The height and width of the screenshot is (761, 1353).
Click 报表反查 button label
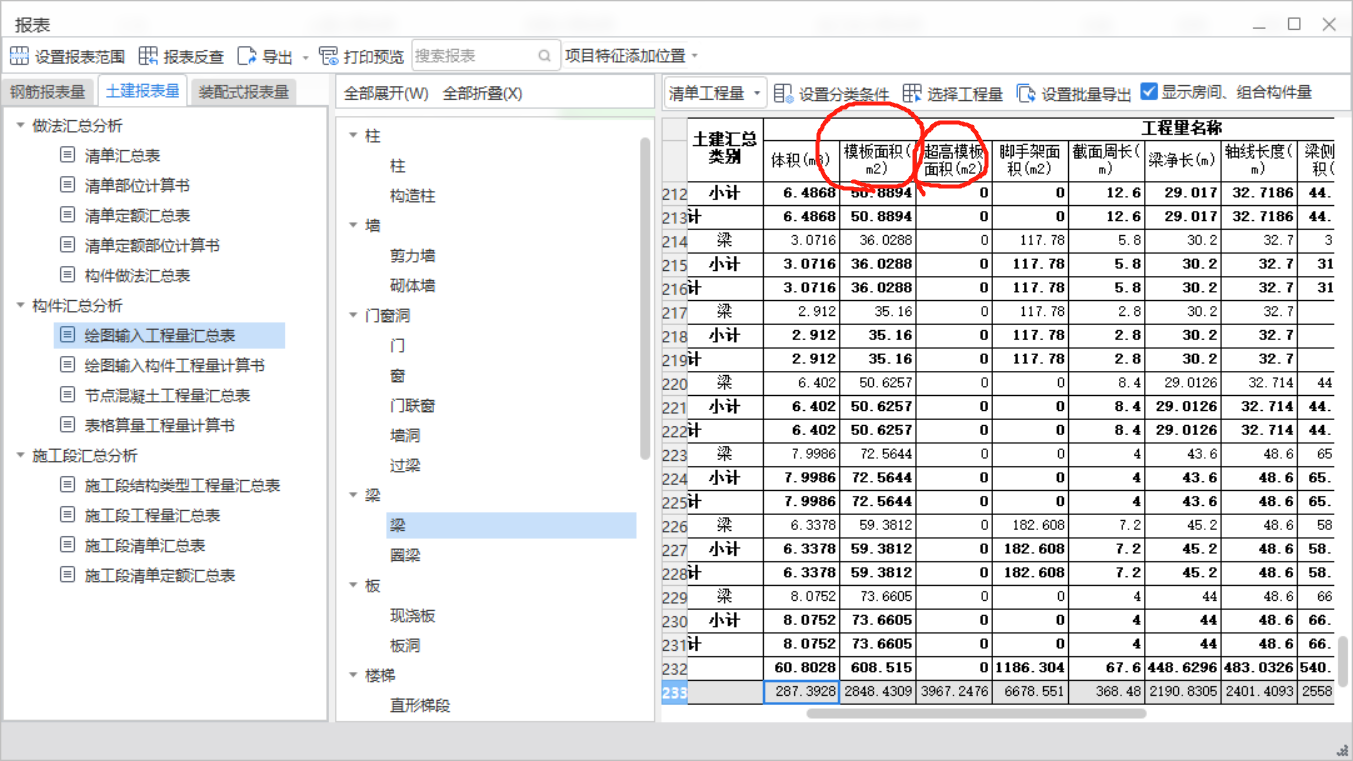(x=194, y=57)
